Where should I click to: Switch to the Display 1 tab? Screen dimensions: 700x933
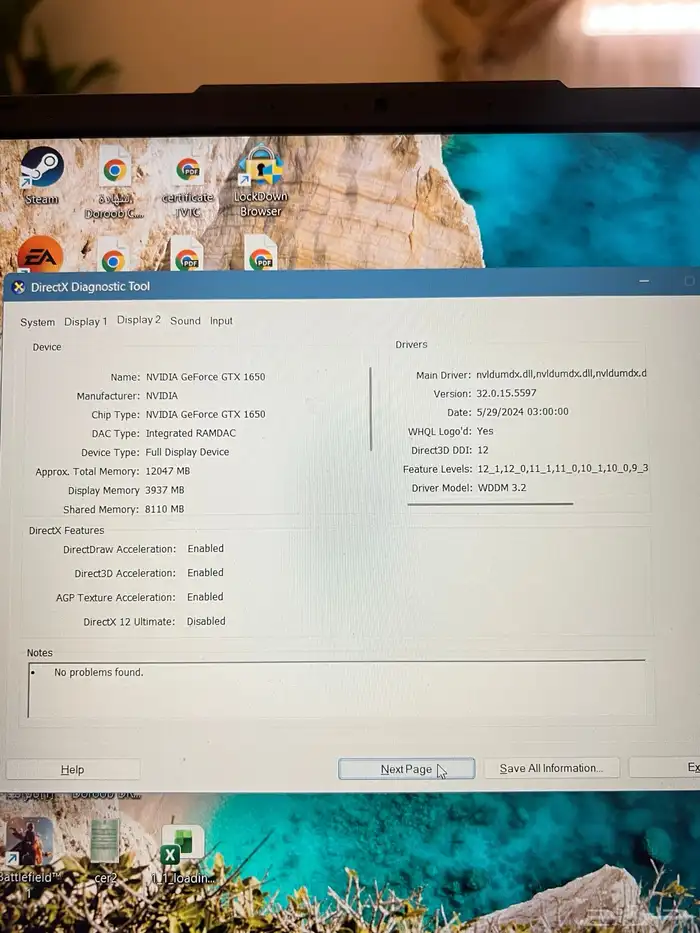coord(86,321)
